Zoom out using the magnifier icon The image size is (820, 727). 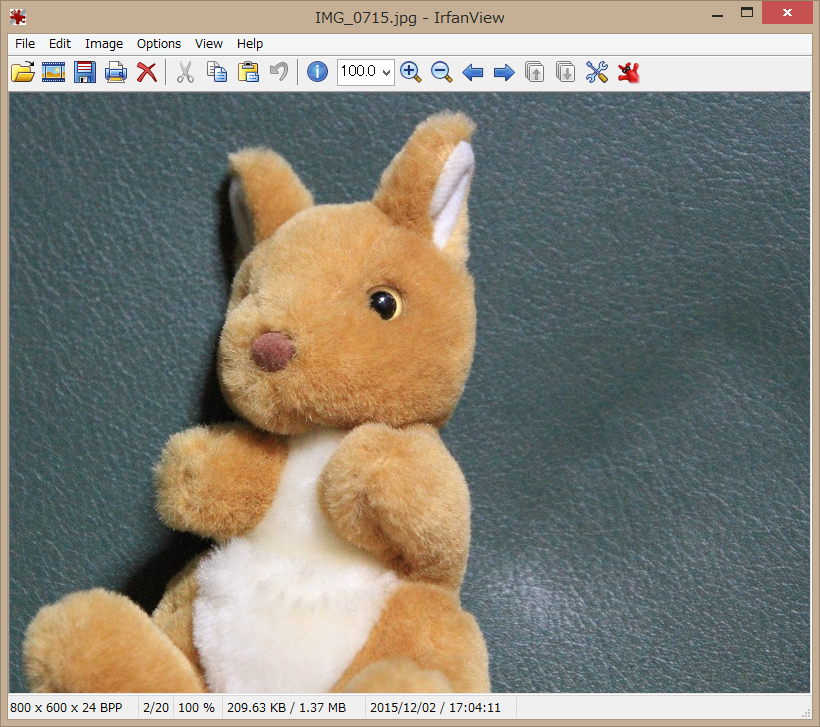(x=441, y=71)
